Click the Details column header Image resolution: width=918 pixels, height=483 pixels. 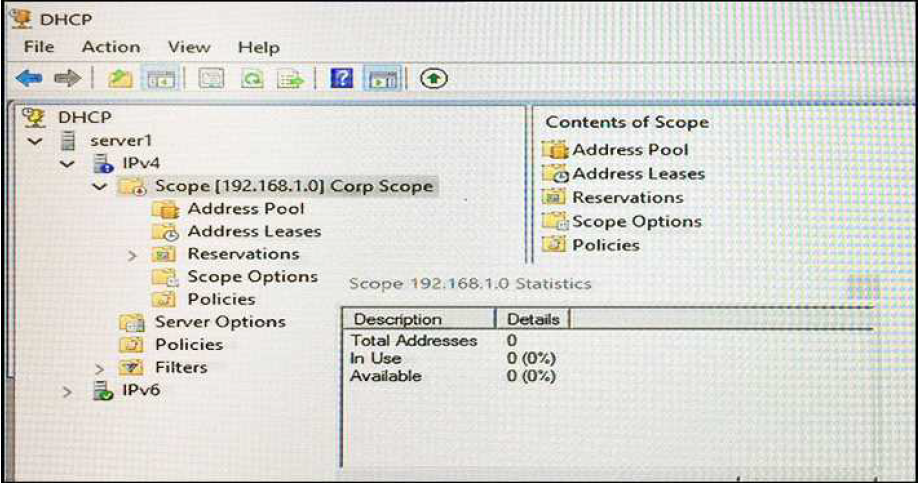(533, 320)
